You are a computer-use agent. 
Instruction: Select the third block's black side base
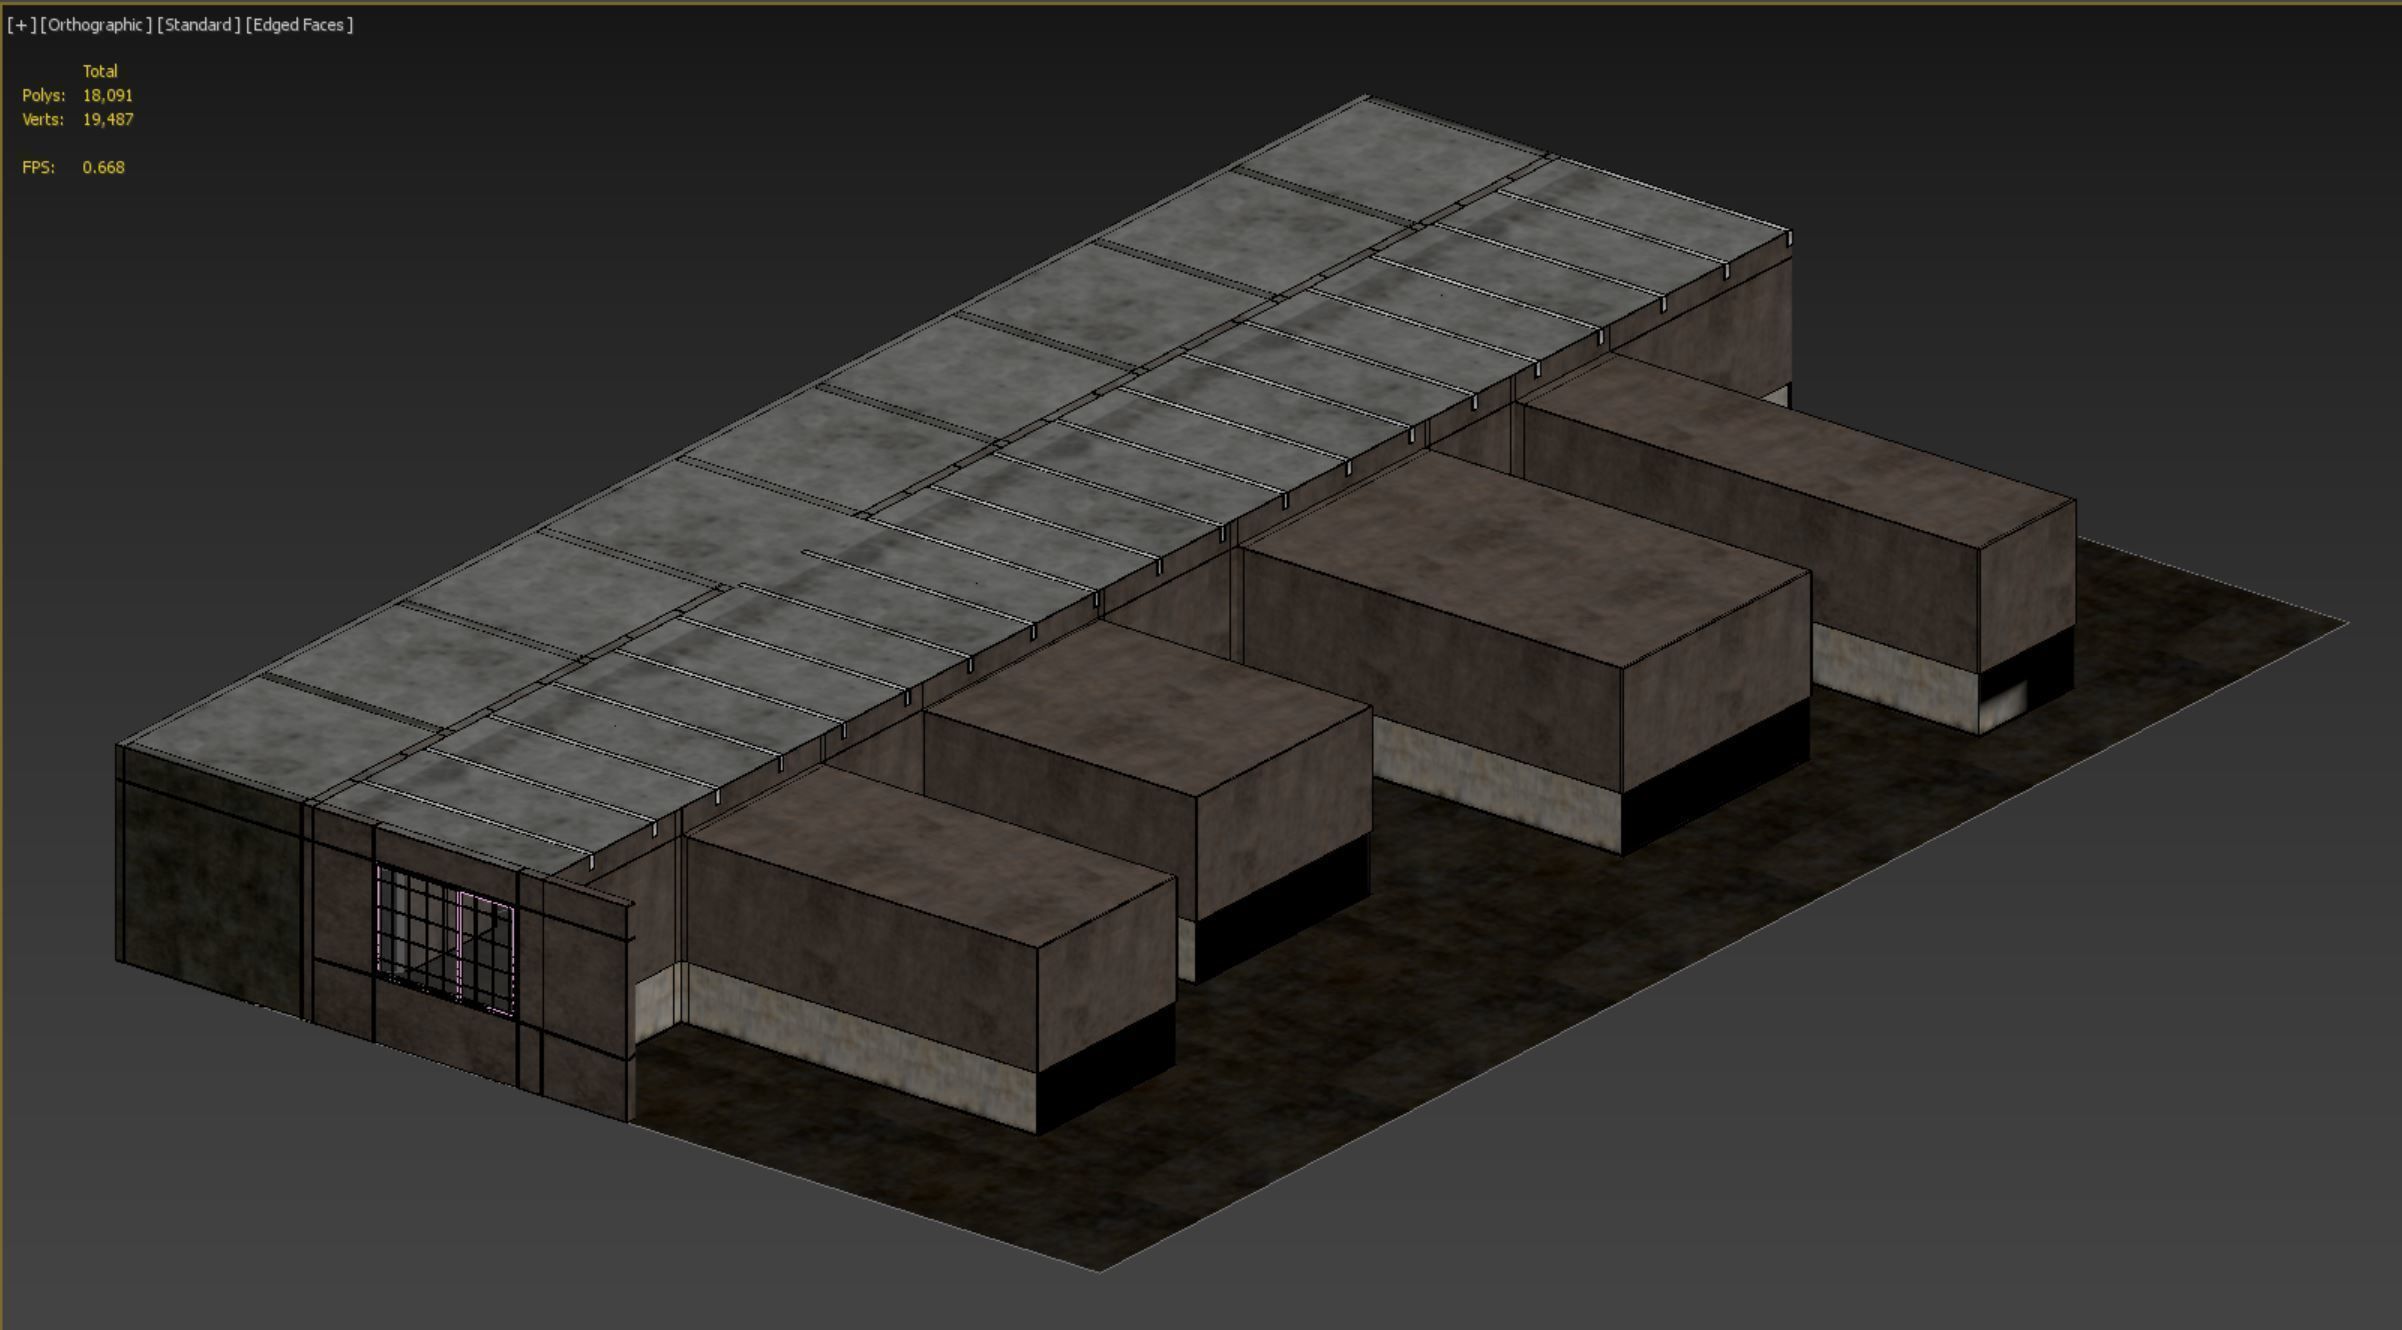coord(1715,775)
